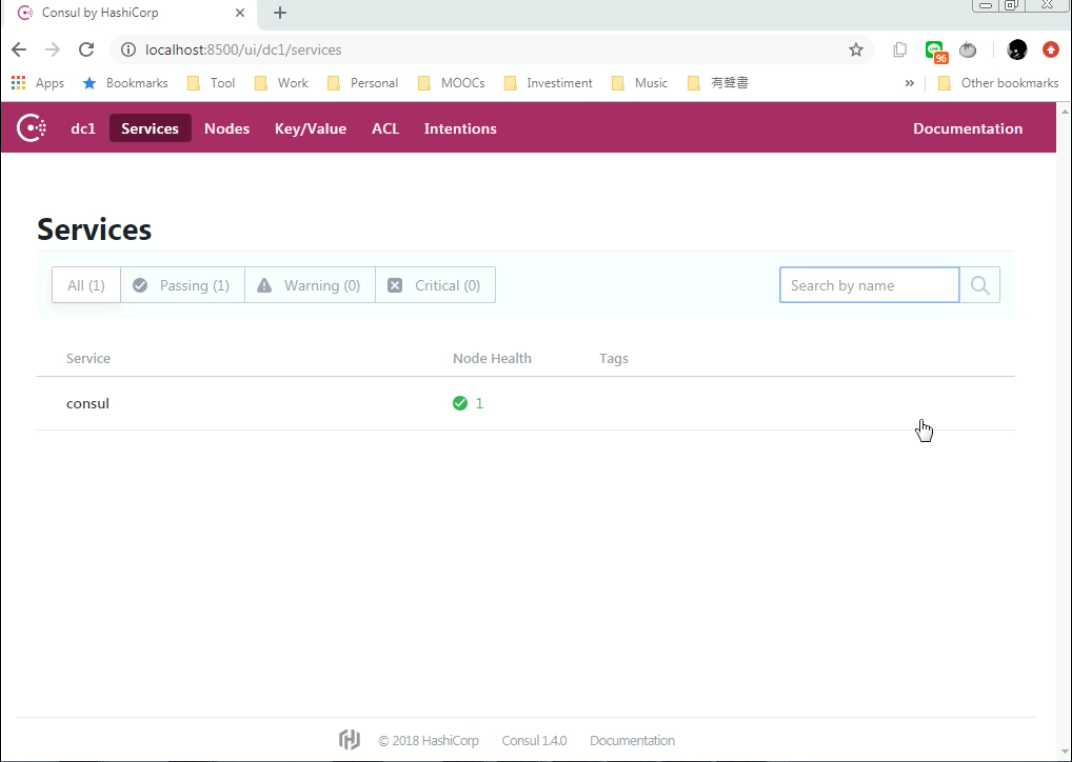
Task: Click the Services page heading
Action: coord(94,229)
